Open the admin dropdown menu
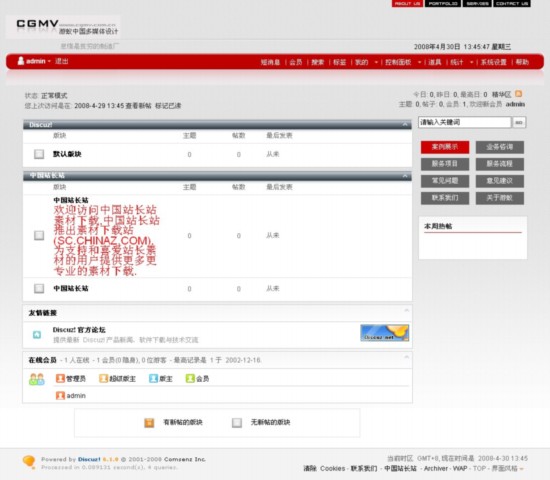Screen dimensions: 550x480 pos(49,61)
